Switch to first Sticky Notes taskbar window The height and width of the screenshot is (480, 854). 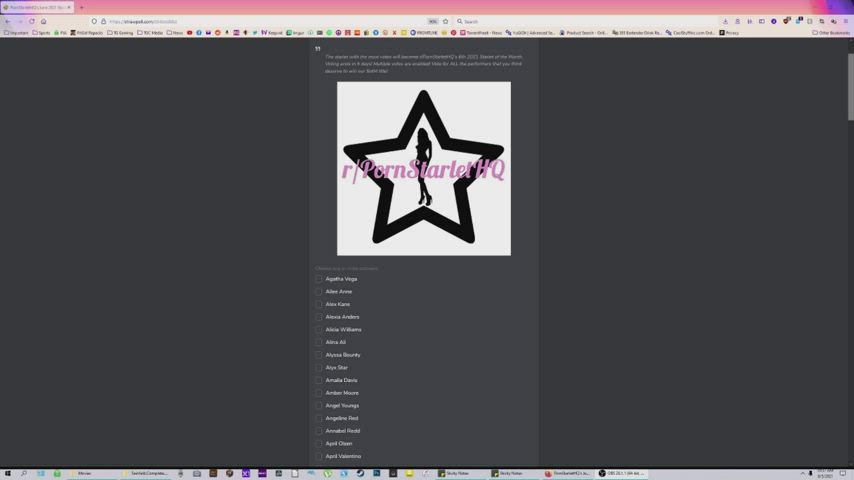pos(460,473)
